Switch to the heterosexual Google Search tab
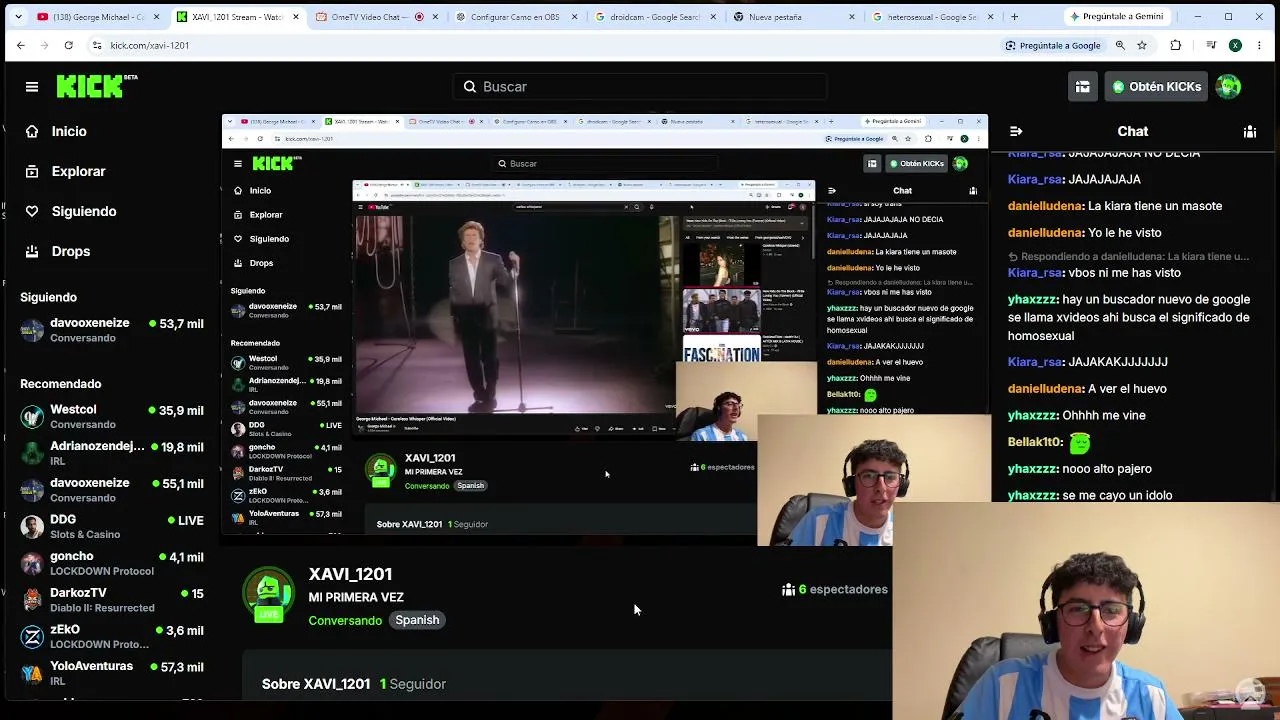This screenshot has height=720, width=1280. click(930, 17)
